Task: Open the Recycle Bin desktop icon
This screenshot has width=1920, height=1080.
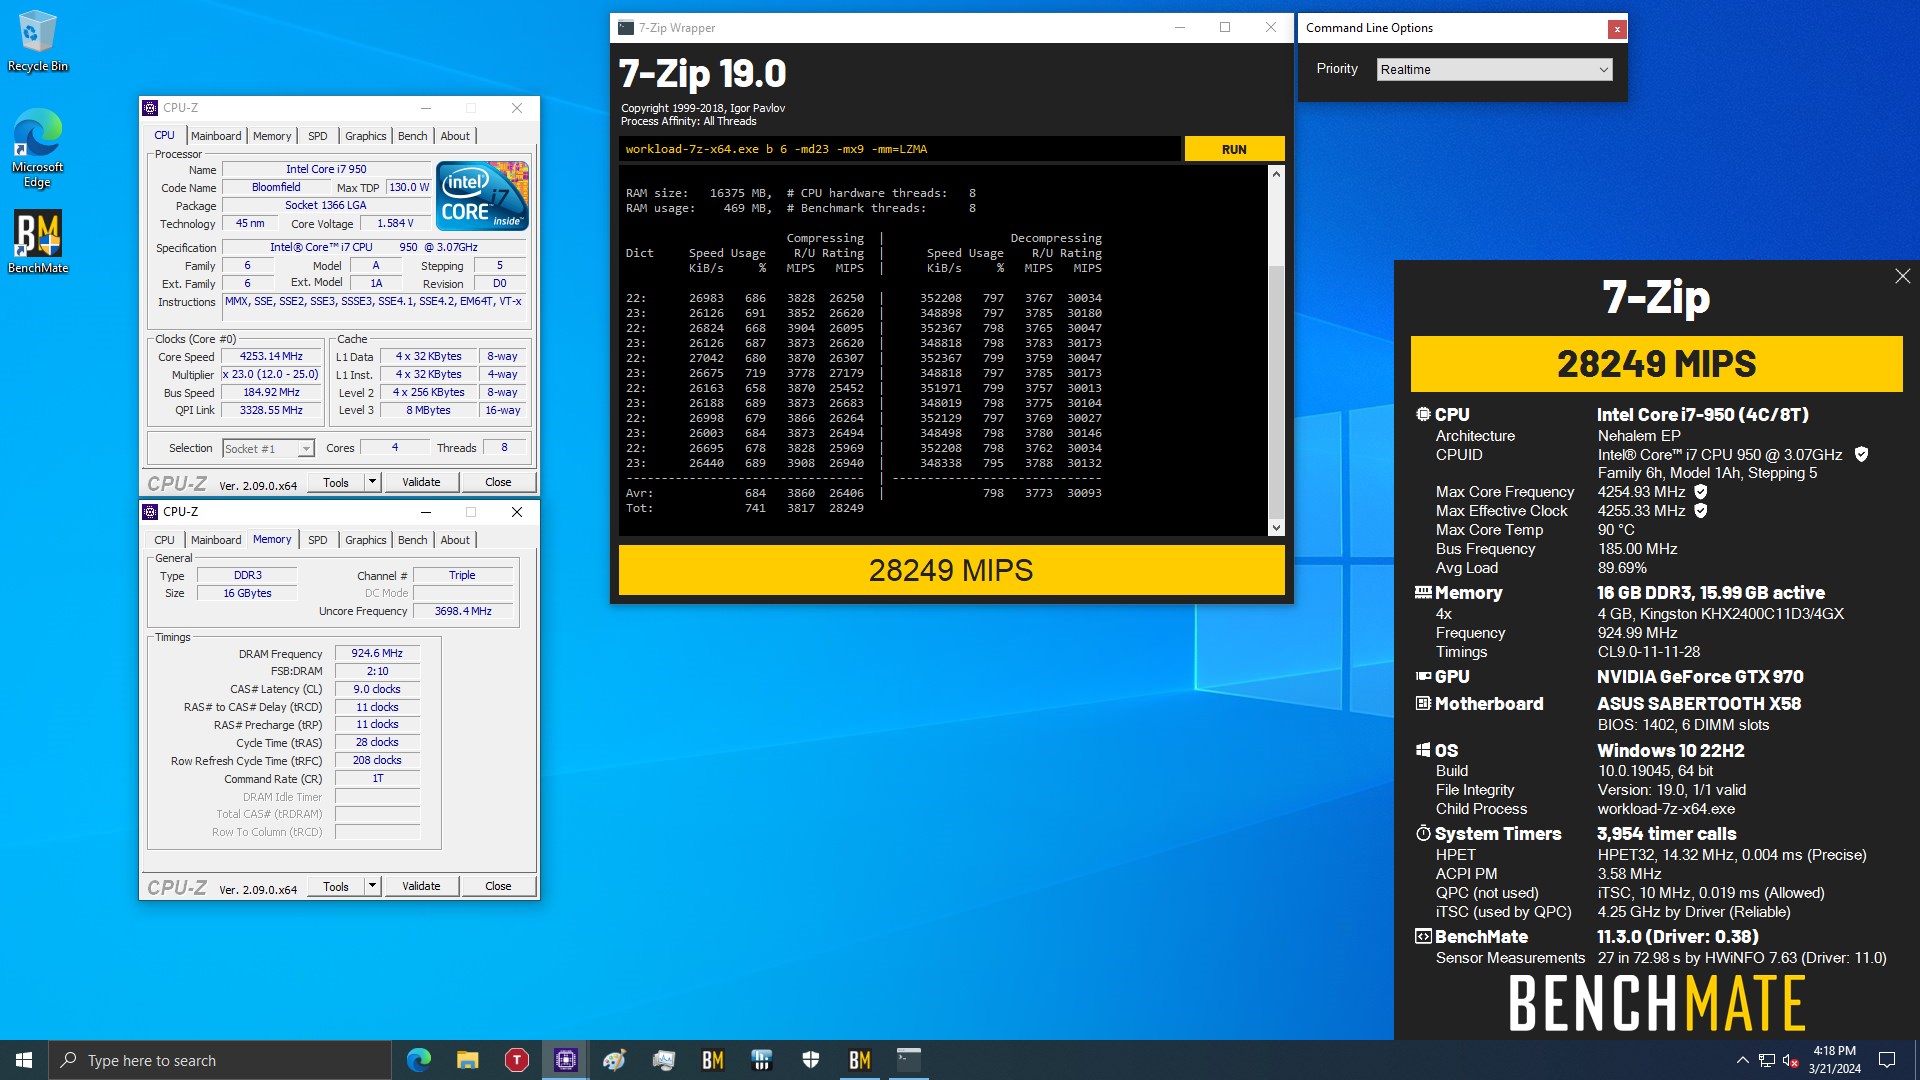Action: [x=38, y=42]
